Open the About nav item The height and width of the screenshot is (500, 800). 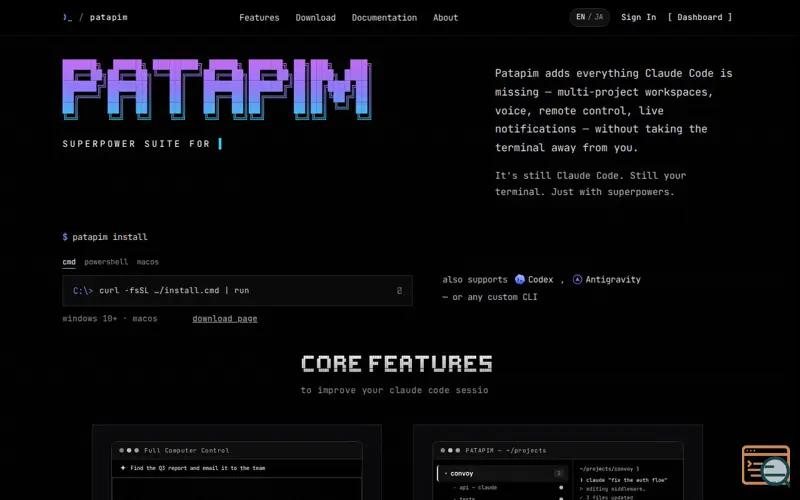(445, 18)
